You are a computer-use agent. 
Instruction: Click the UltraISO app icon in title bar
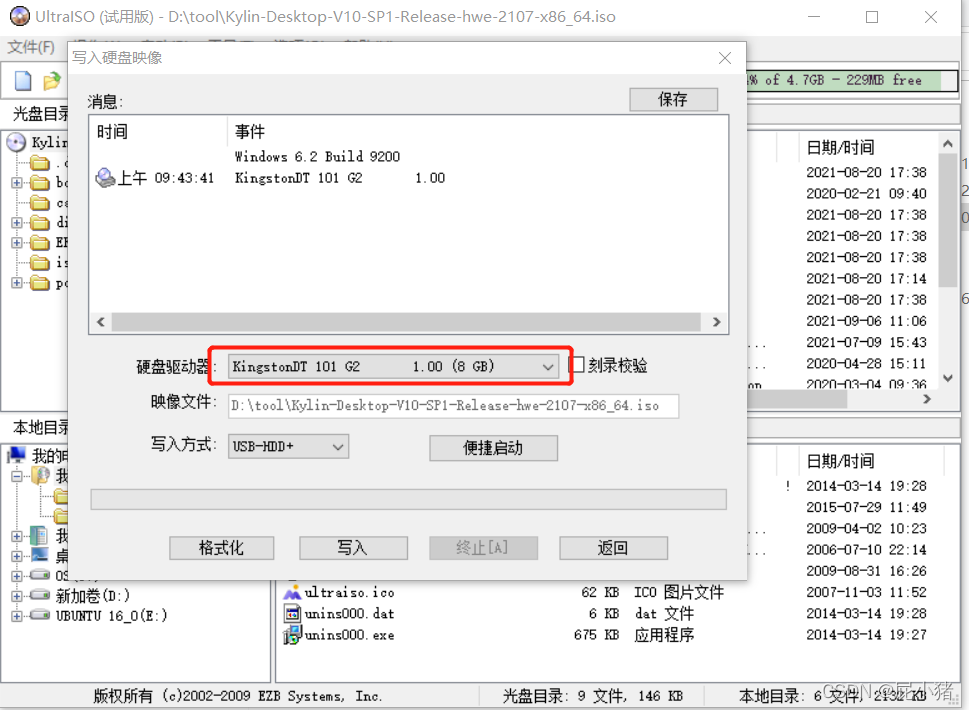pos(19,17)
